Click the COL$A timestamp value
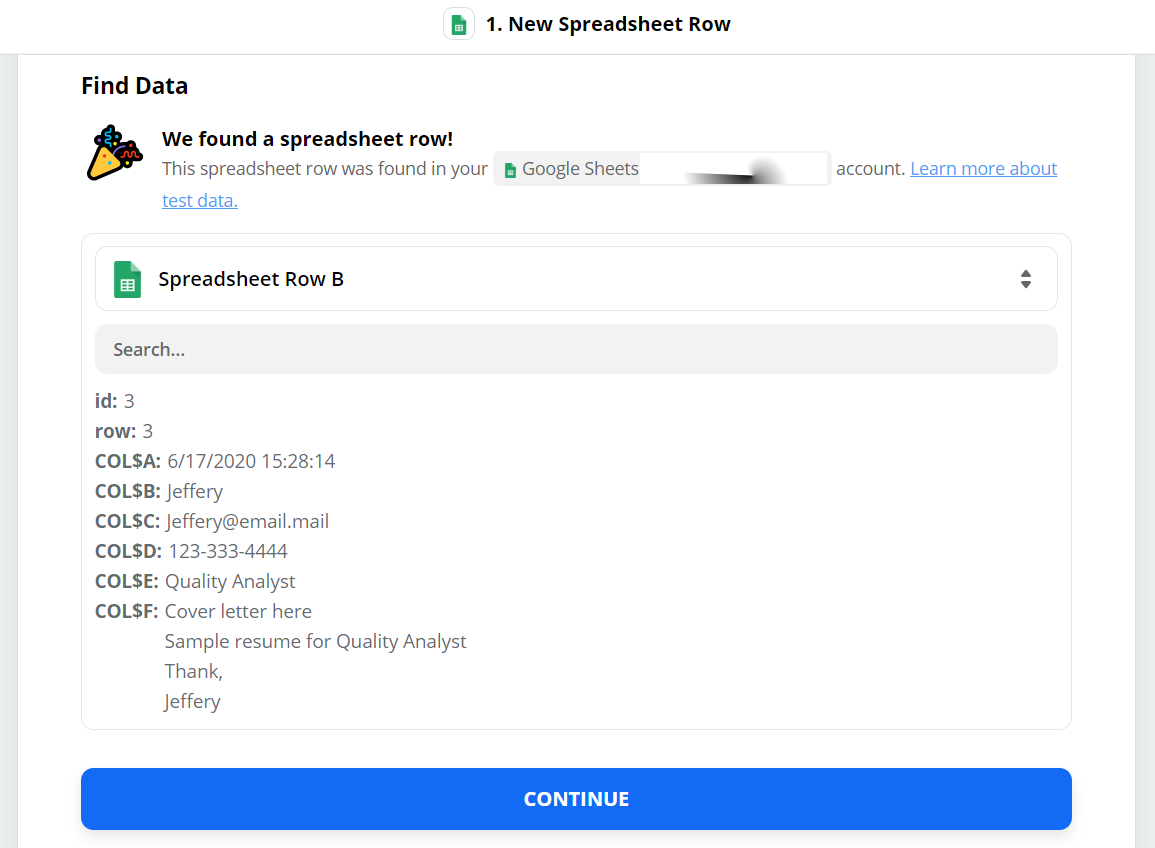 coord(251,461)
